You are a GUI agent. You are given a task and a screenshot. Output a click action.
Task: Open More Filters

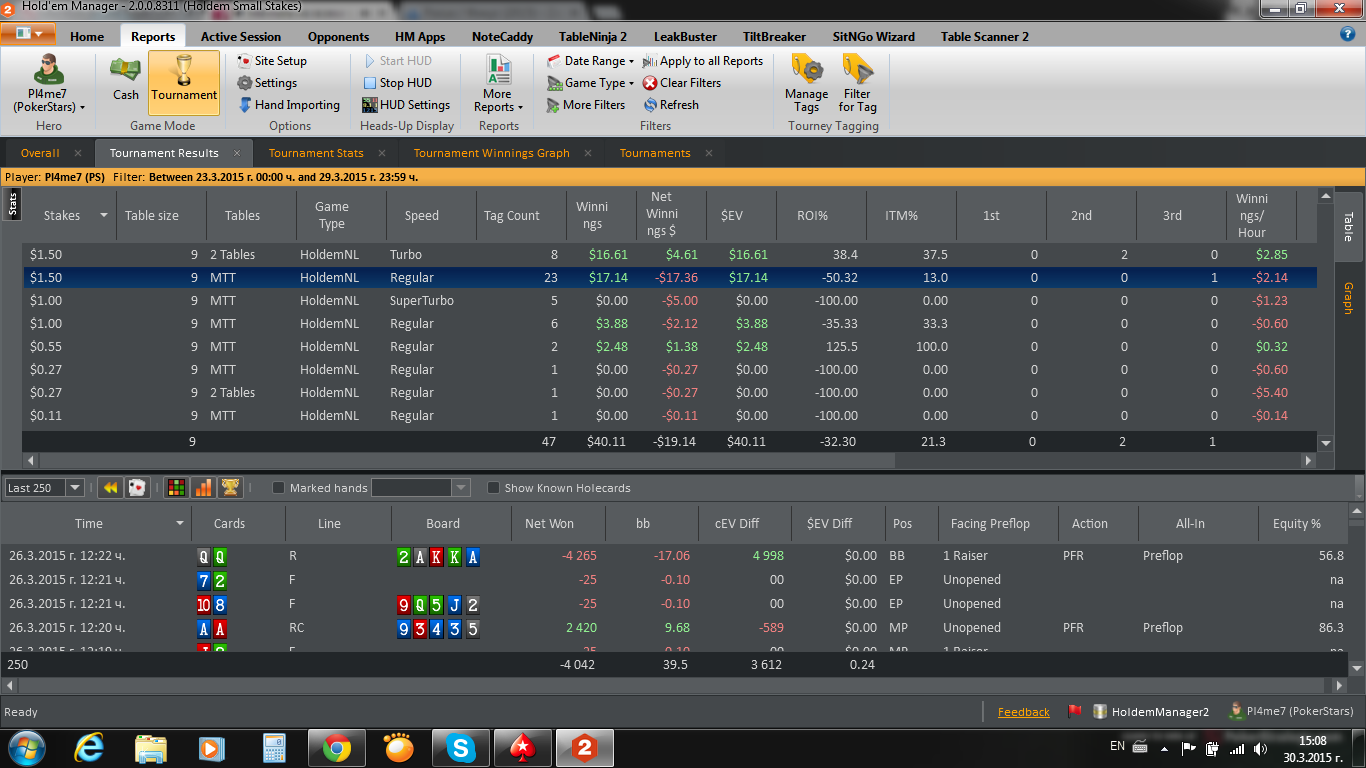click(586, 105)
